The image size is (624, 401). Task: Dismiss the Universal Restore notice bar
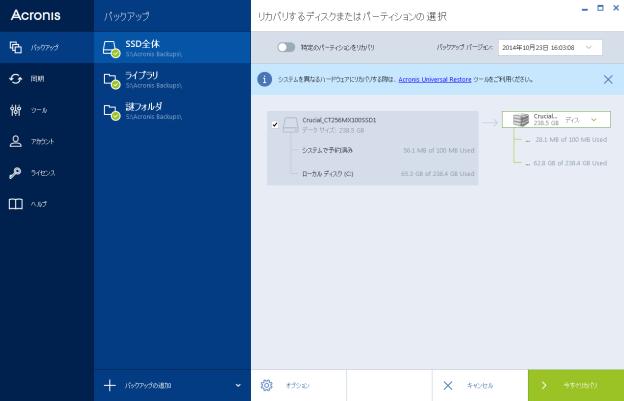click(x=608, y=79)
